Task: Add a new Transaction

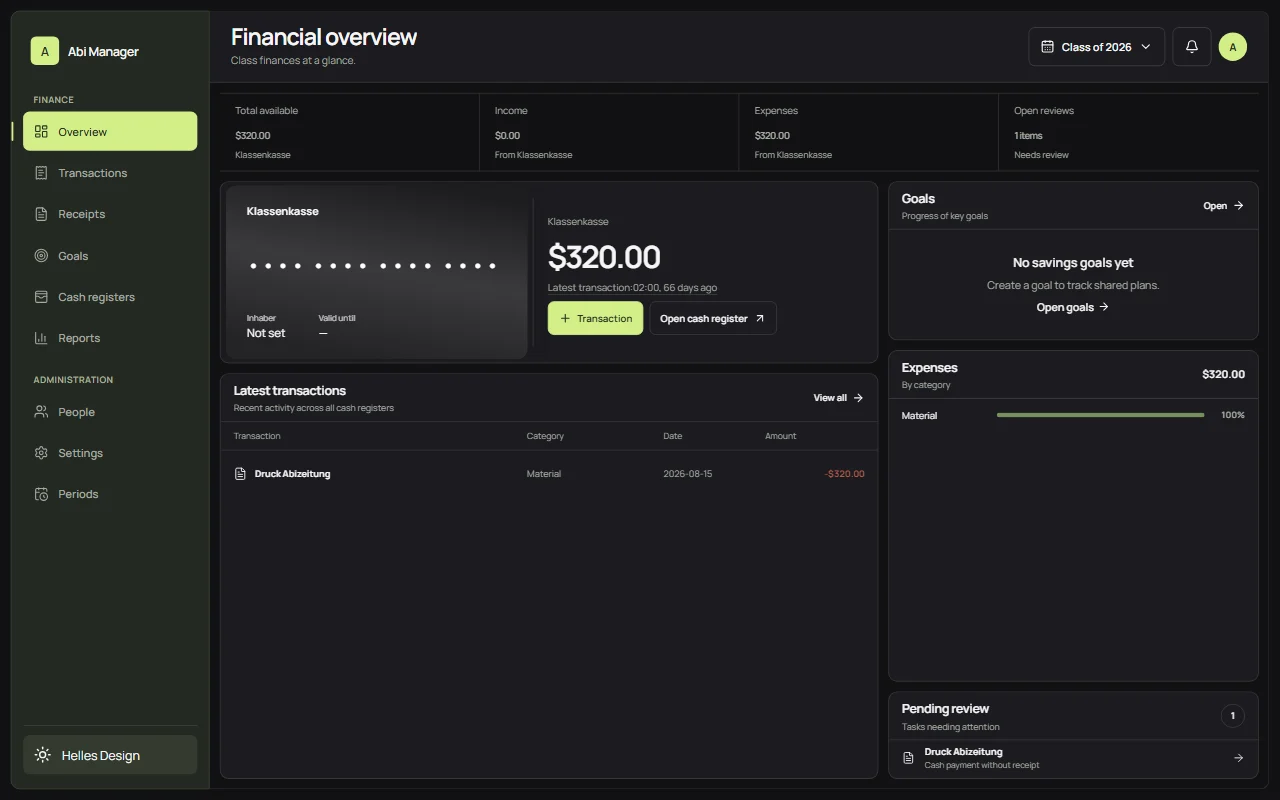Action: 595,318
